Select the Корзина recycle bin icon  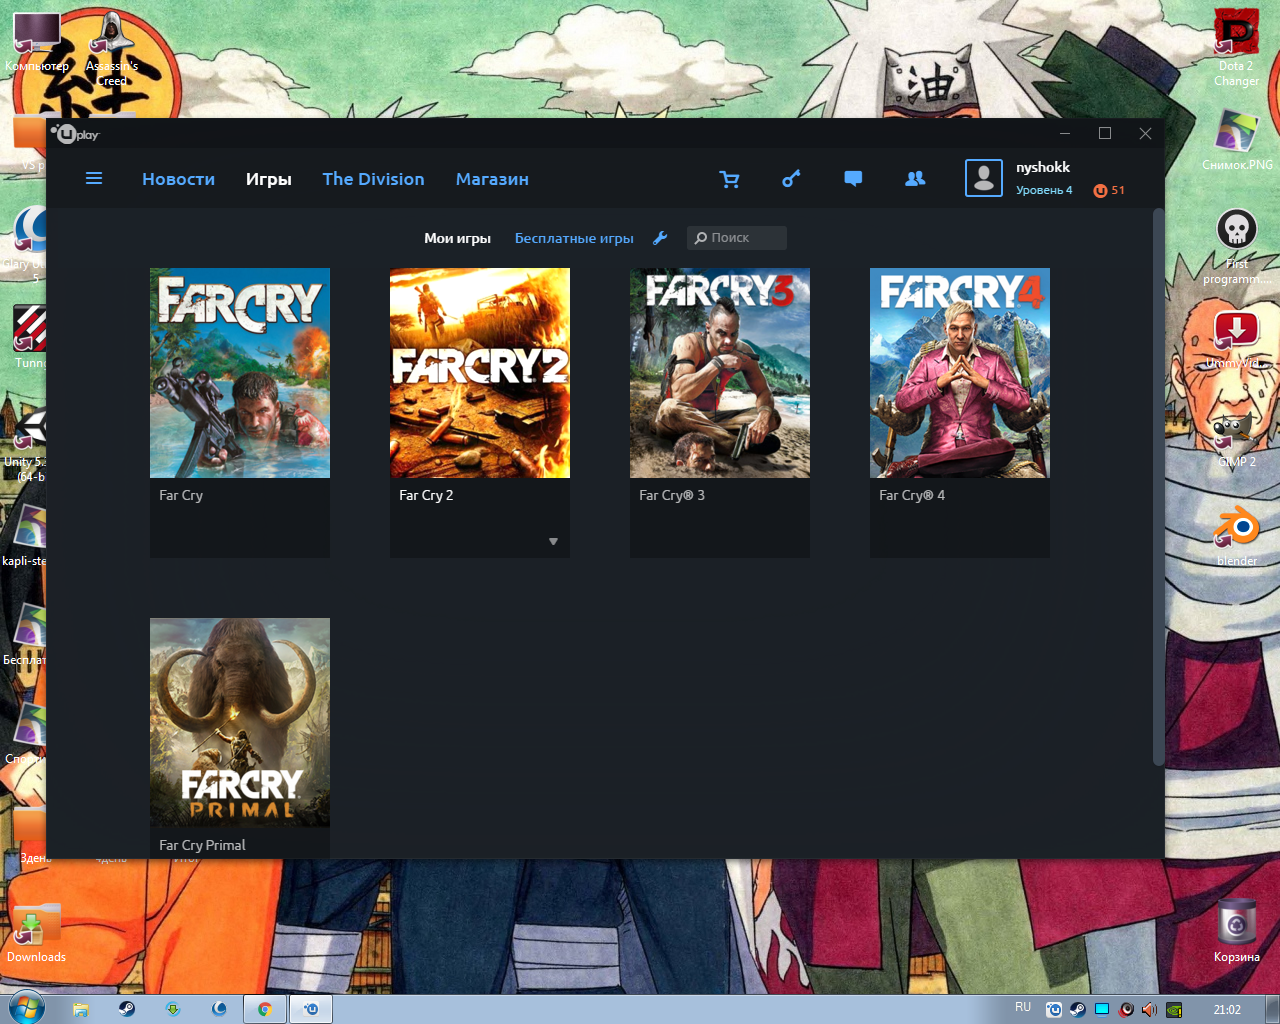(1237, 932)
